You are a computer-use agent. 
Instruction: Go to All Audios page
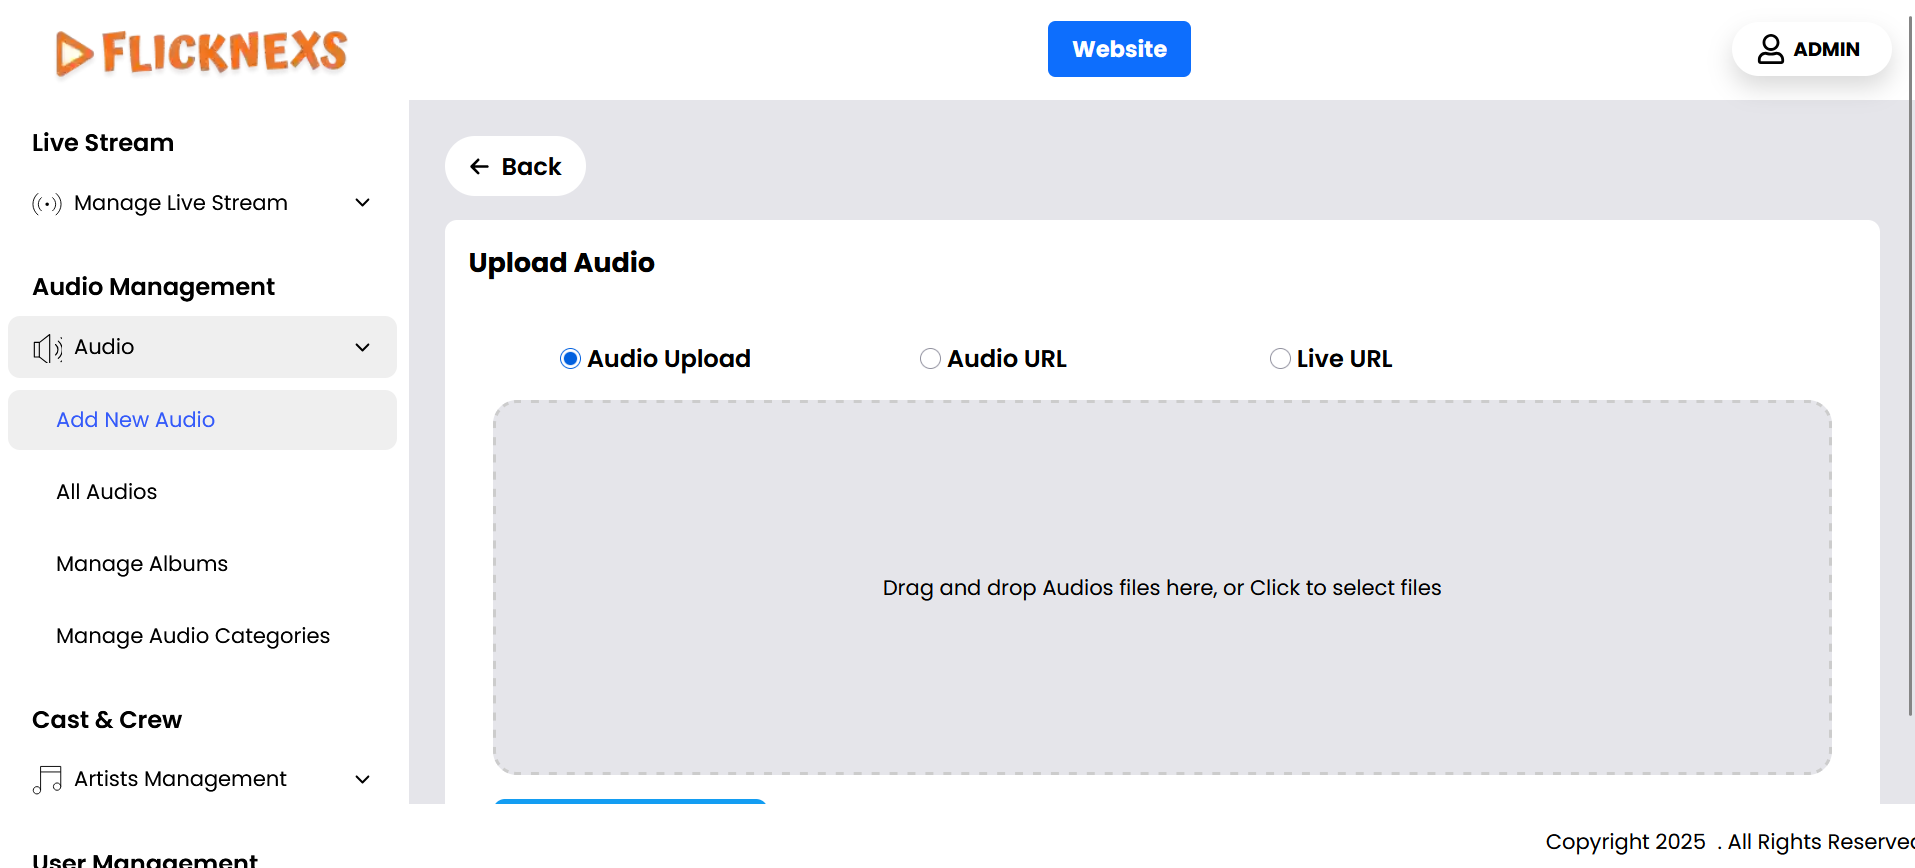[107, 492]
